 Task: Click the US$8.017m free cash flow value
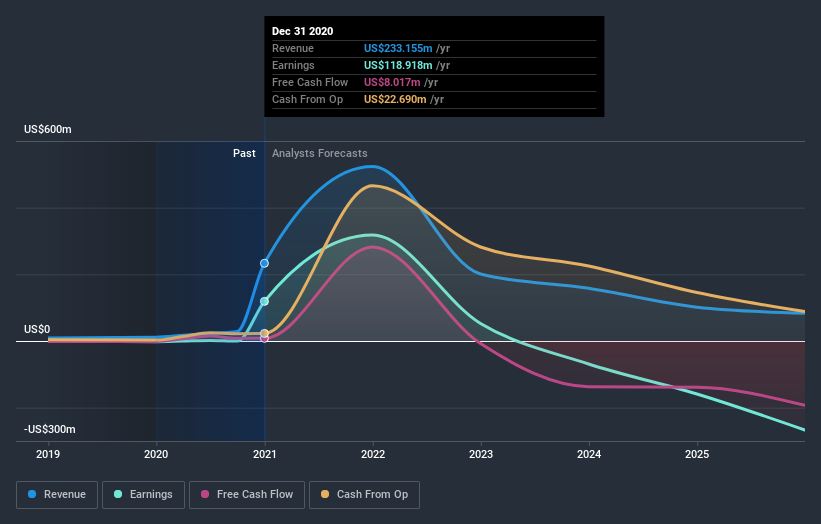392,82
